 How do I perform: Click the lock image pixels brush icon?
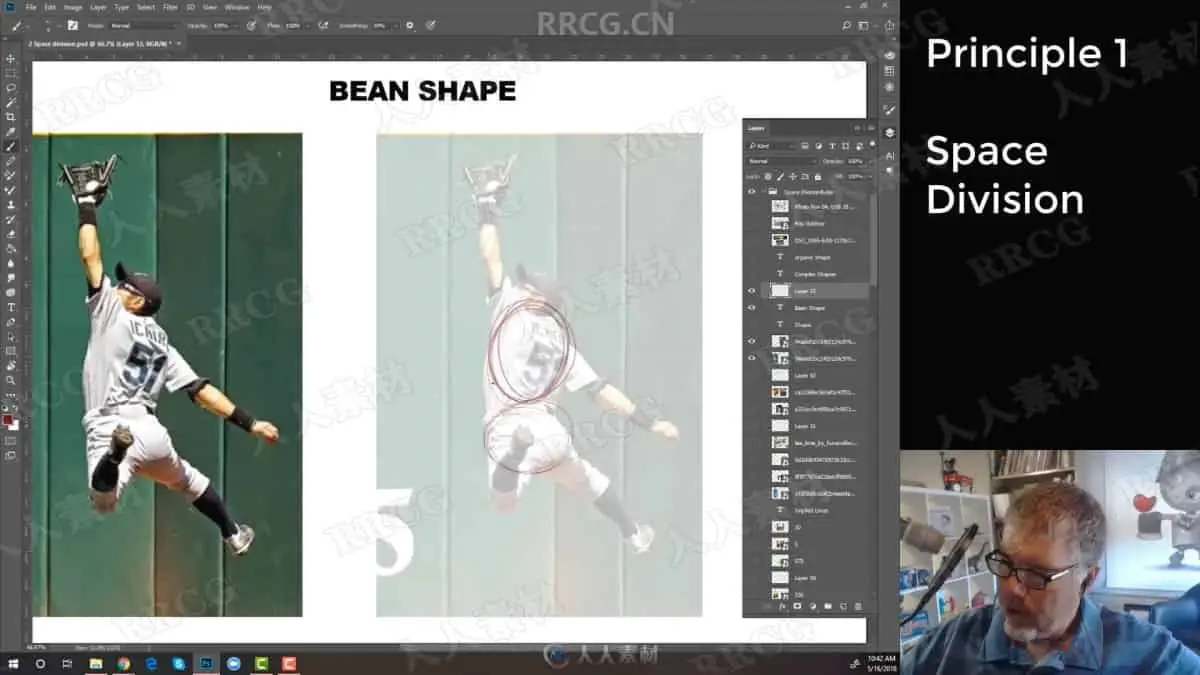(780, 177)
